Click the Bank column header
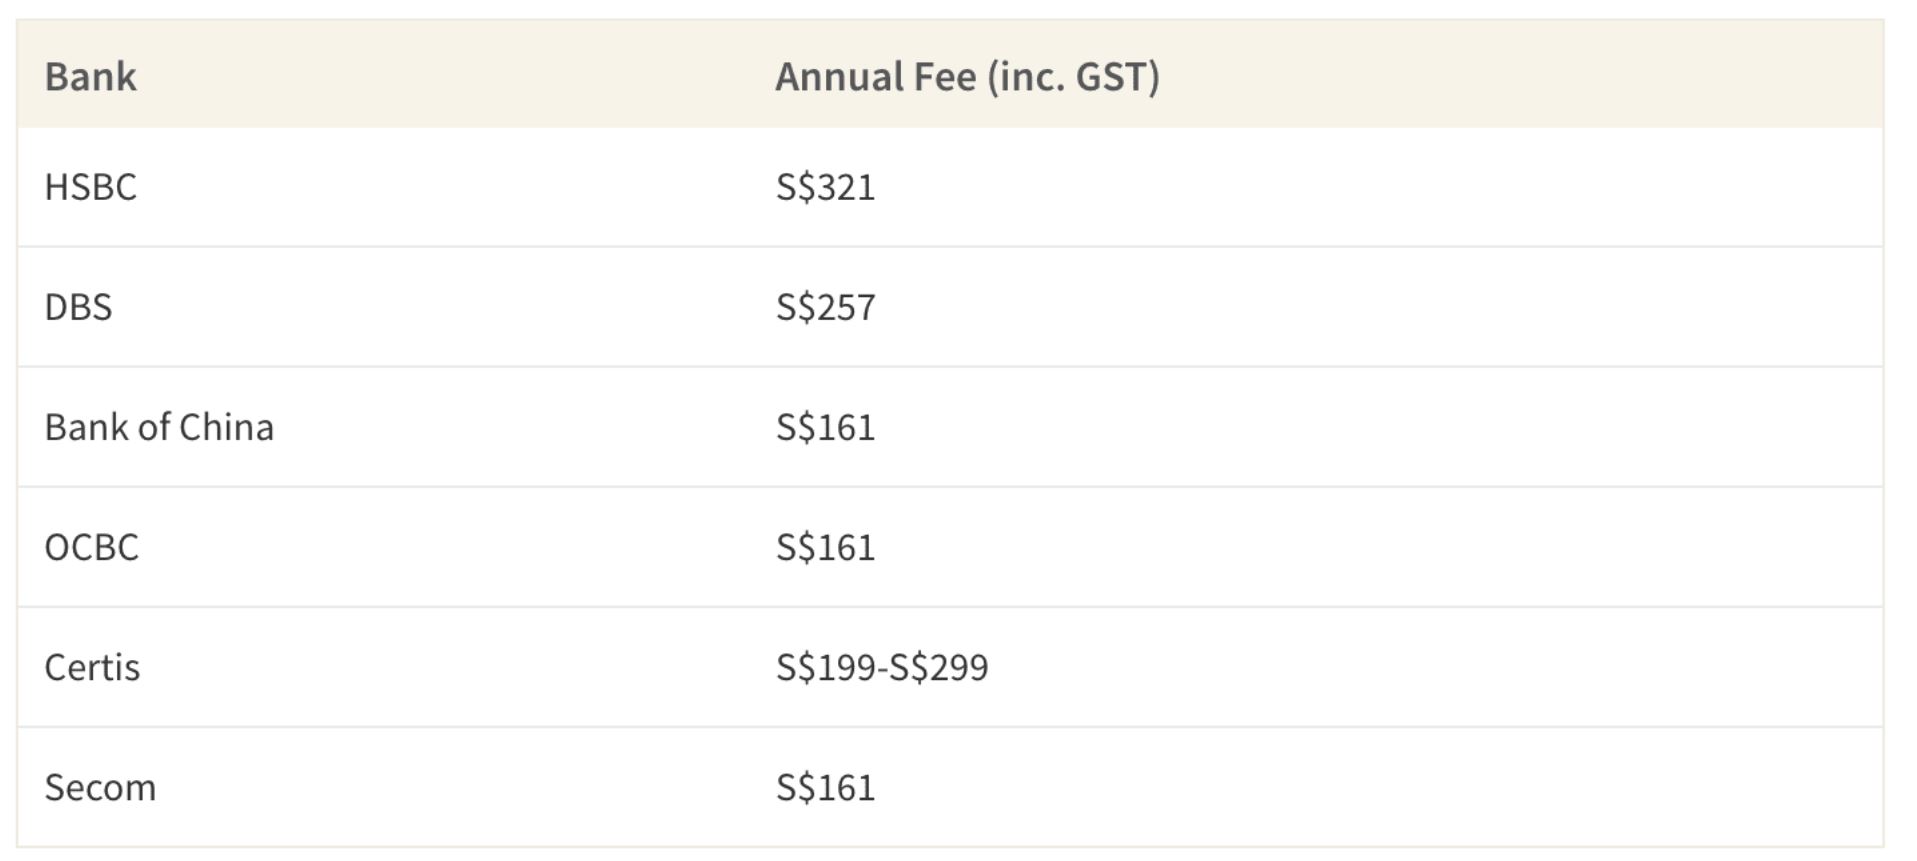Viewport: 1917px width, 861px height. click(x=90, y=77)
